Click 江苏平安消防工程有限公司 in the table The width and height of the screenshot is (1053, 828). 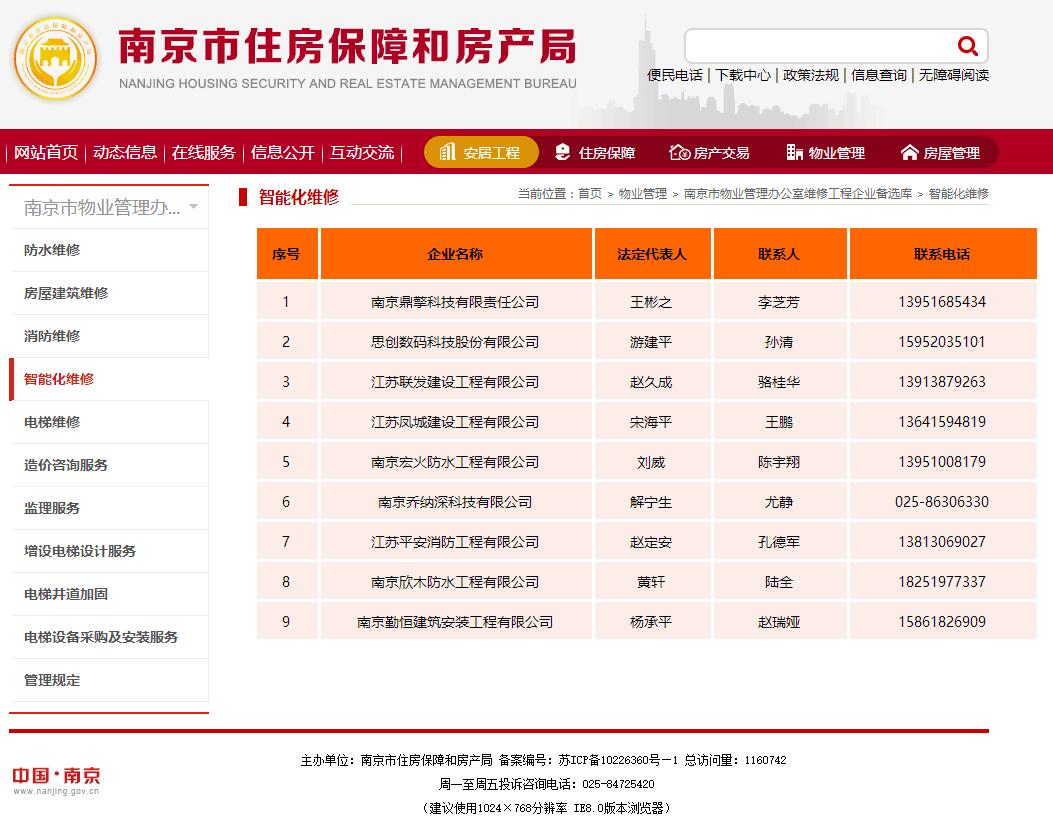[x=455, y=542]
